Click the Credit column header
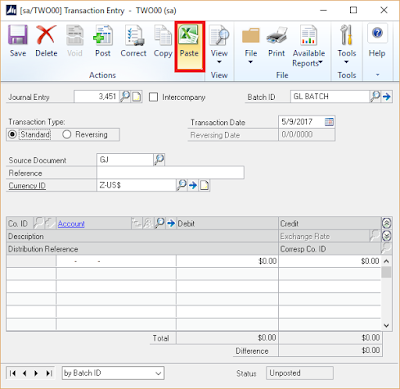This screenshot has width=400, height=389. [289, 223]
